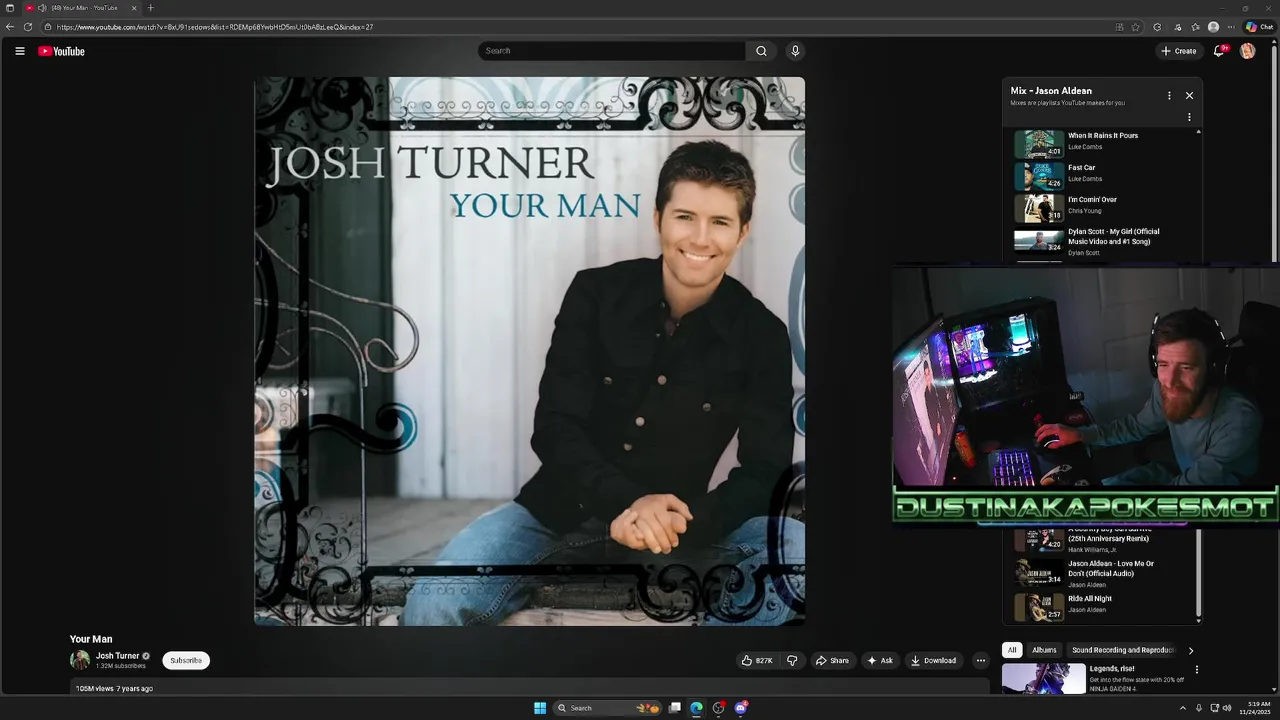Open clock showing 5:19 AM
Image resolution: width=1280 pixels, height=720 pixels.
coord(1258,708)
